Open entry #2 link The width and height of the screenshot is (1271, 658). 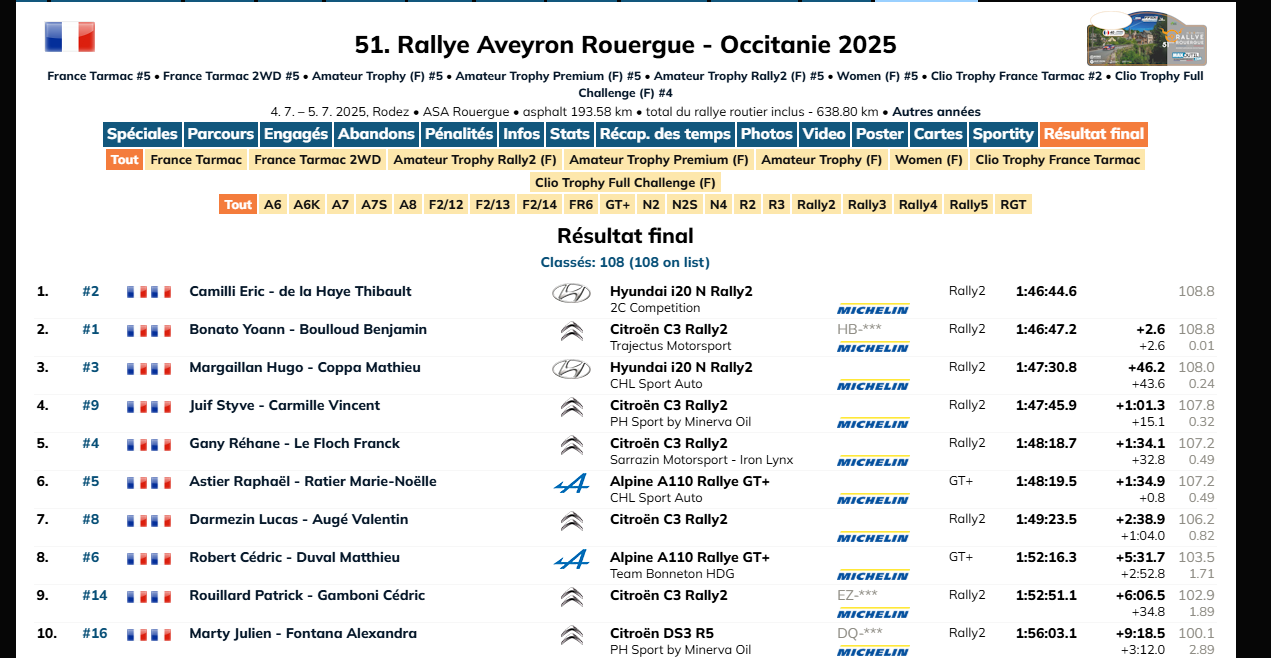91,292
